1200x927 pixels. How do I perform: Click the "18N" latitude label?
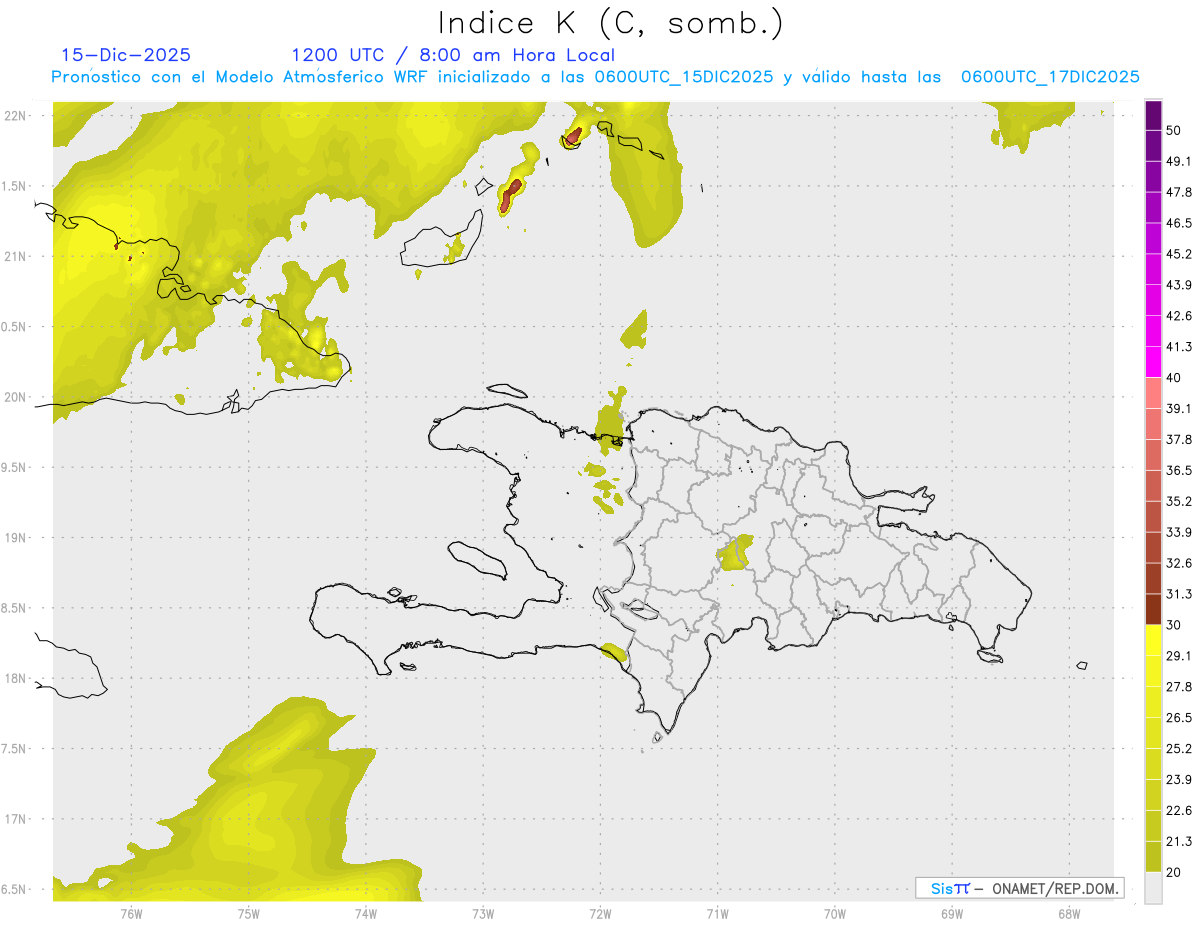point(14,678)
